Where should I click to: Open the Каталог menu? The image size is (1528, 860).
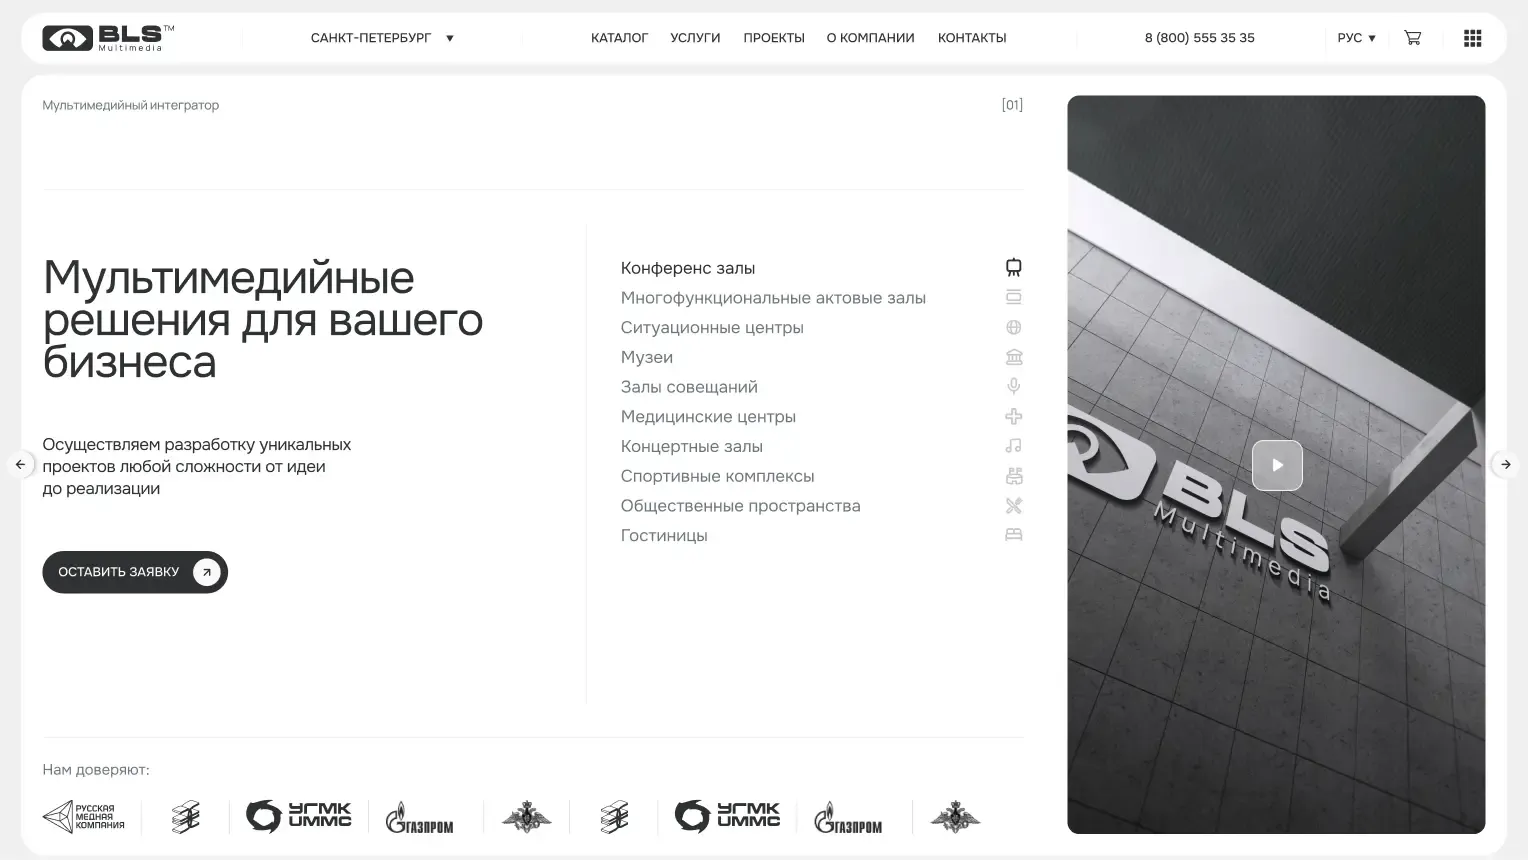[x=619, y=38]
